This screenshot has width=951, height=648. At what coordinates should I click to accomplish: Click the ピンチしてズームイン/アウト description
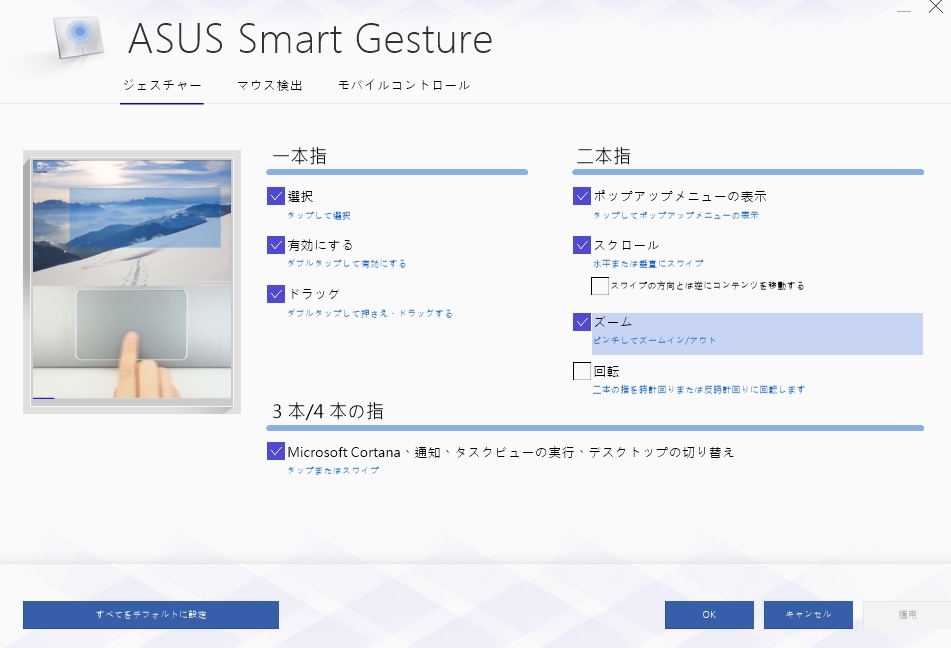(x=654, y=340)
